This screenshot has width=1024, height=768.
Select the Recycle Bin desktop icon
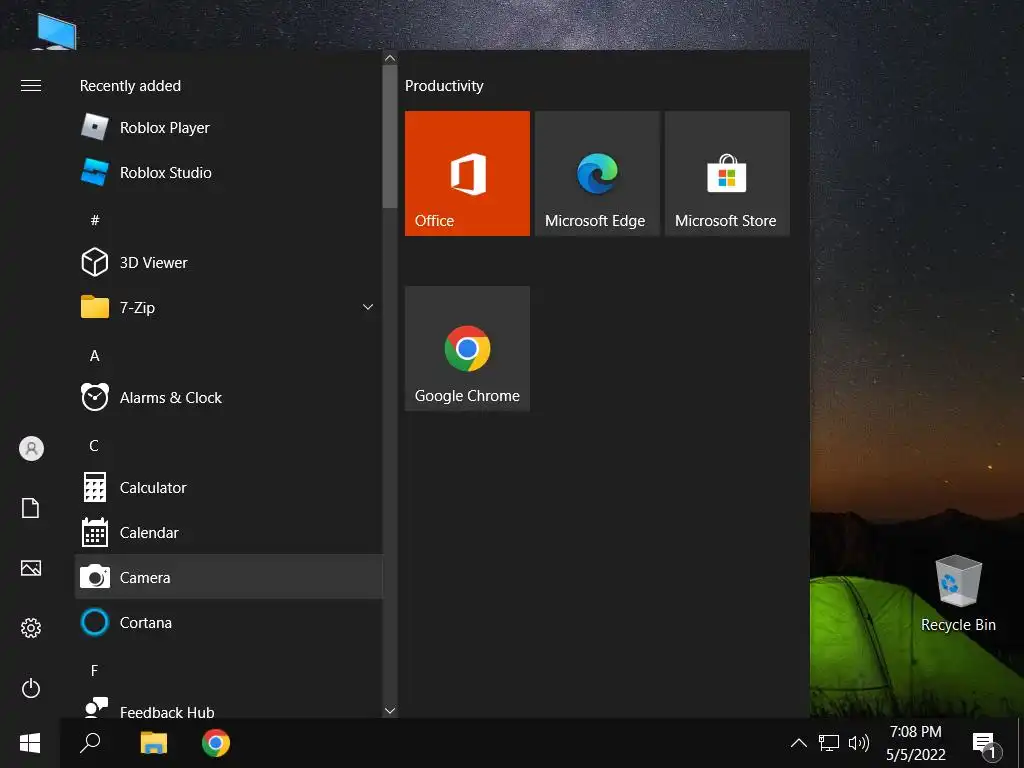[x=958, y=594]
